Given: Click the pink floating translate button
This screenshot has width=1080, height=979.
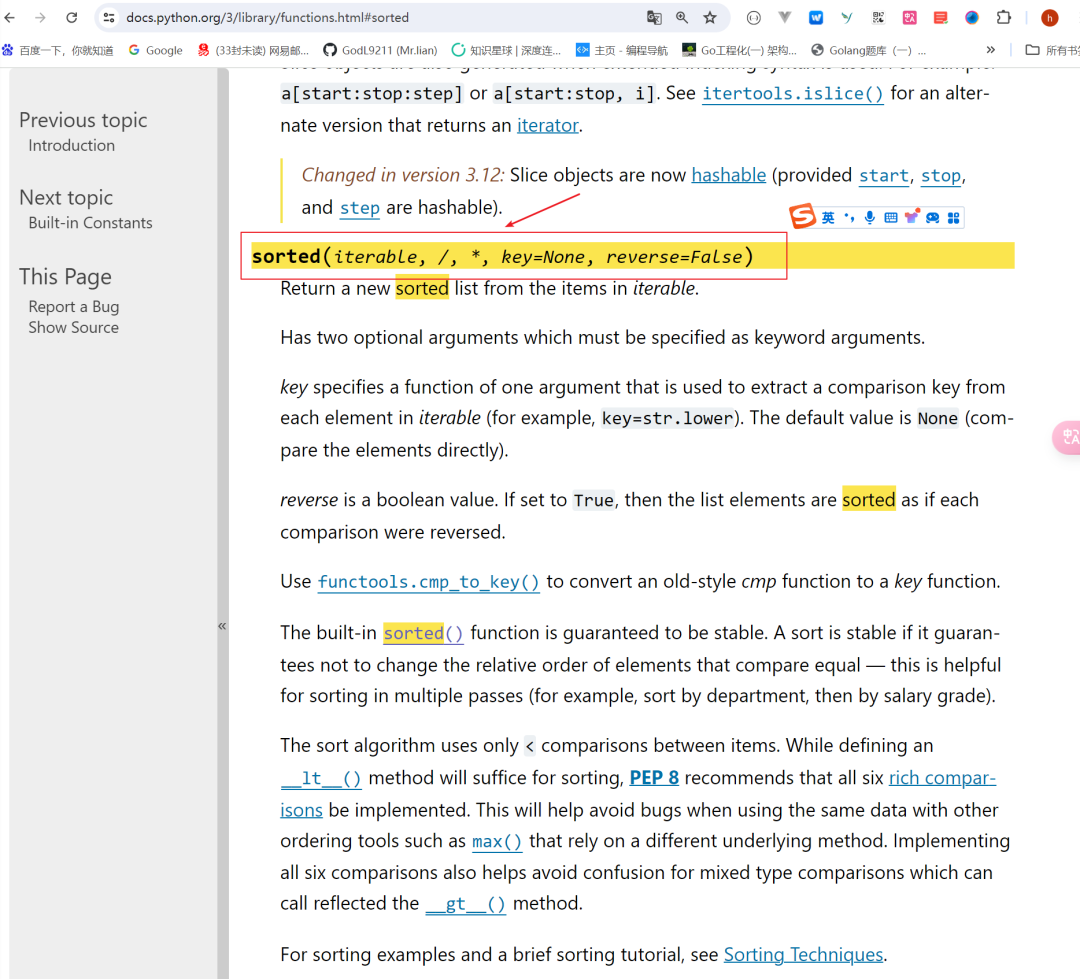Looking at the screenshot, I should (x=1068, y=437).
